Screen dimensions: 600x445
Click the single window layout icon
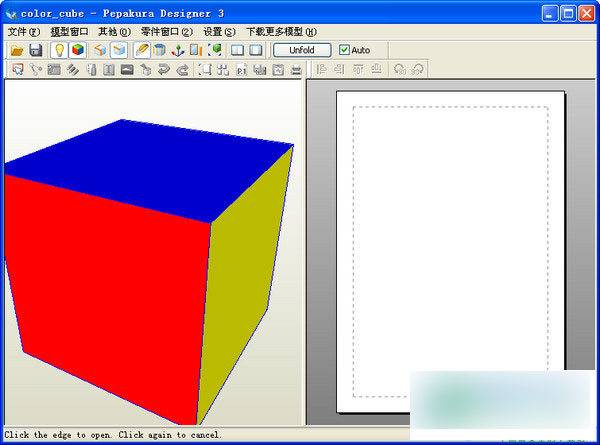256,50
